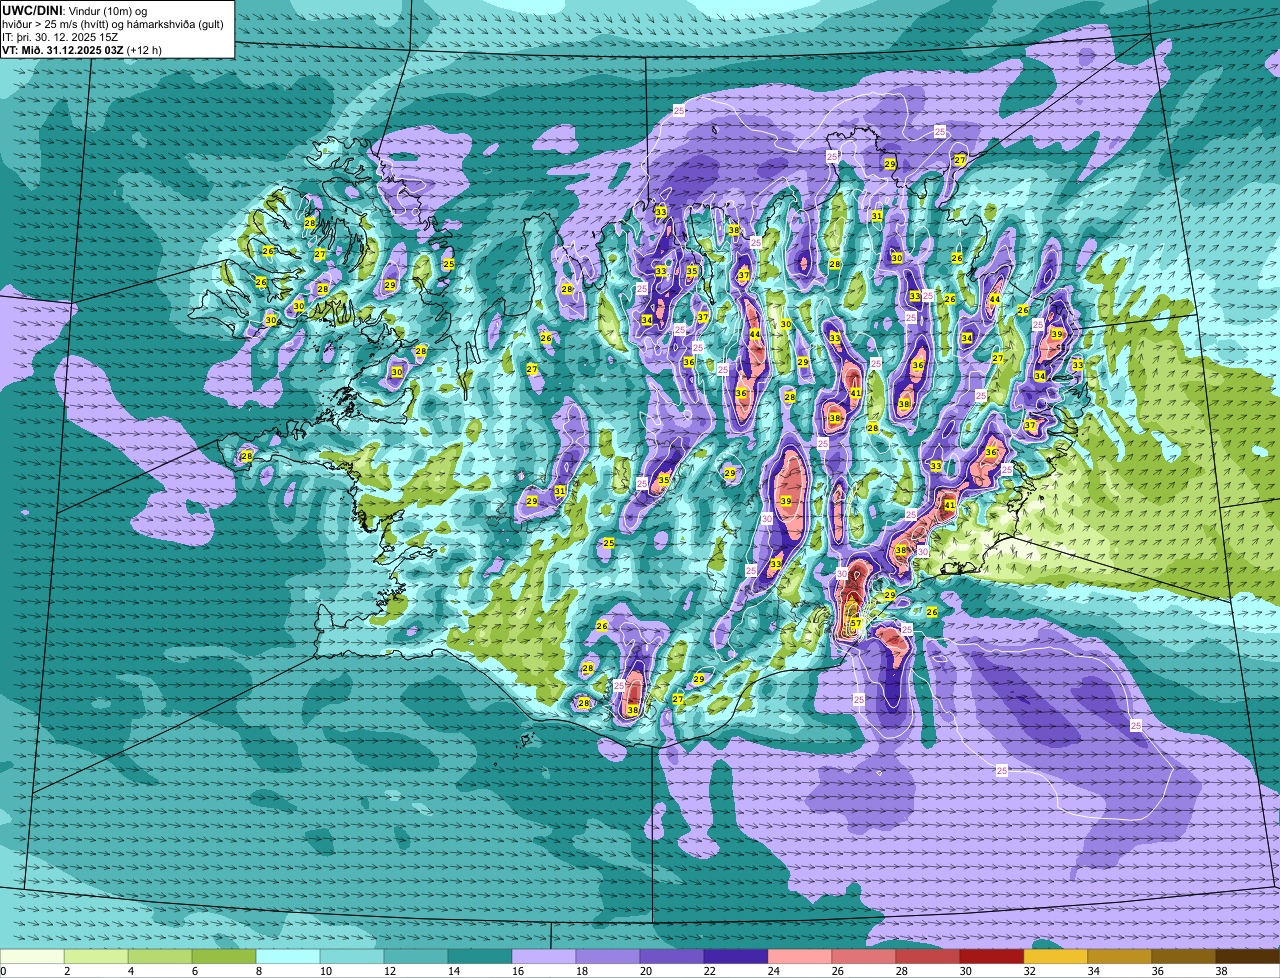
Task: Click the title text "UWC/DINI: Vindur (10m) og"
Action: click(x=75, y=10)
